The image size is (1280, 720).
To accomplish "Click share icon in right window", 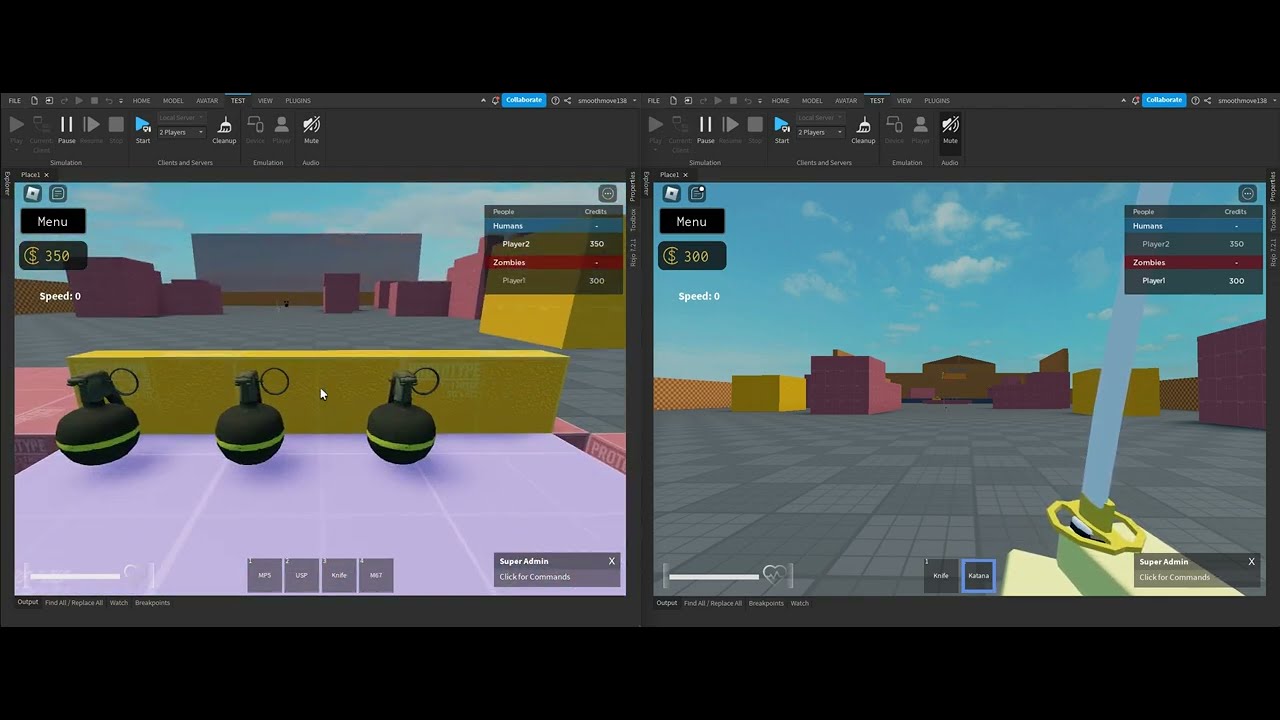I will point(1208,100).
